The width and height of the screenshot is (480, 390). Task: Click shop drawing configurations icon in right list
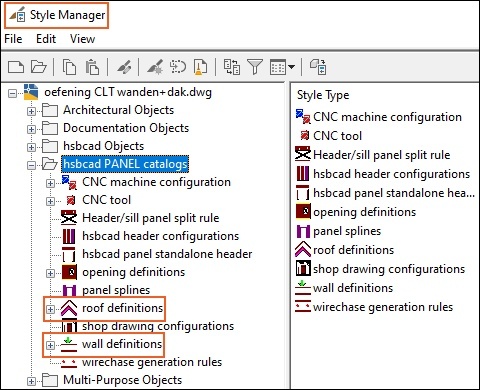(303, 269)
